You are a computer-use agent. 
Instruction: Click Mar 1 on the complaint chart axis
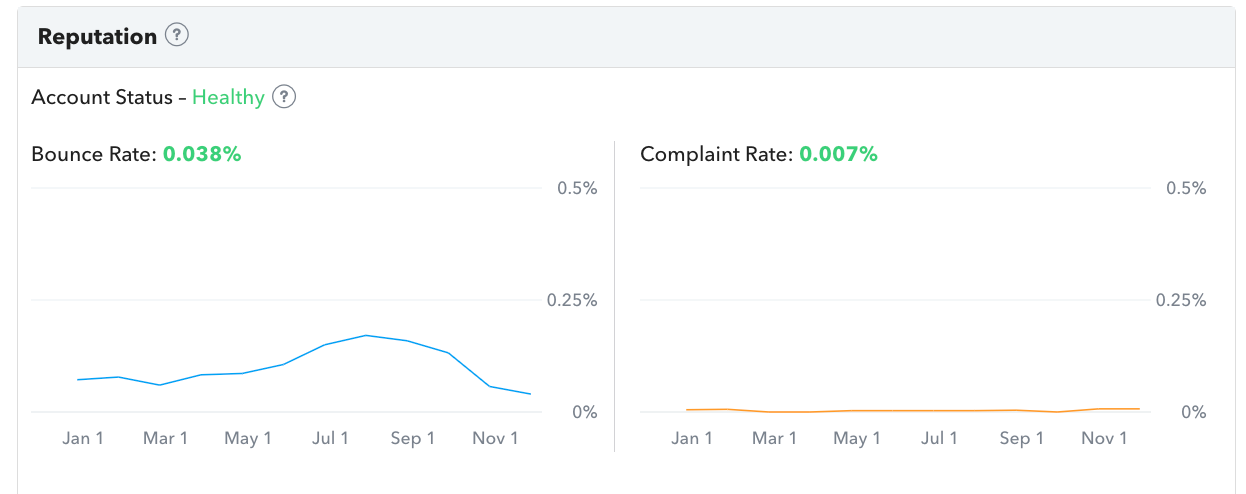[x=774, y=438]
